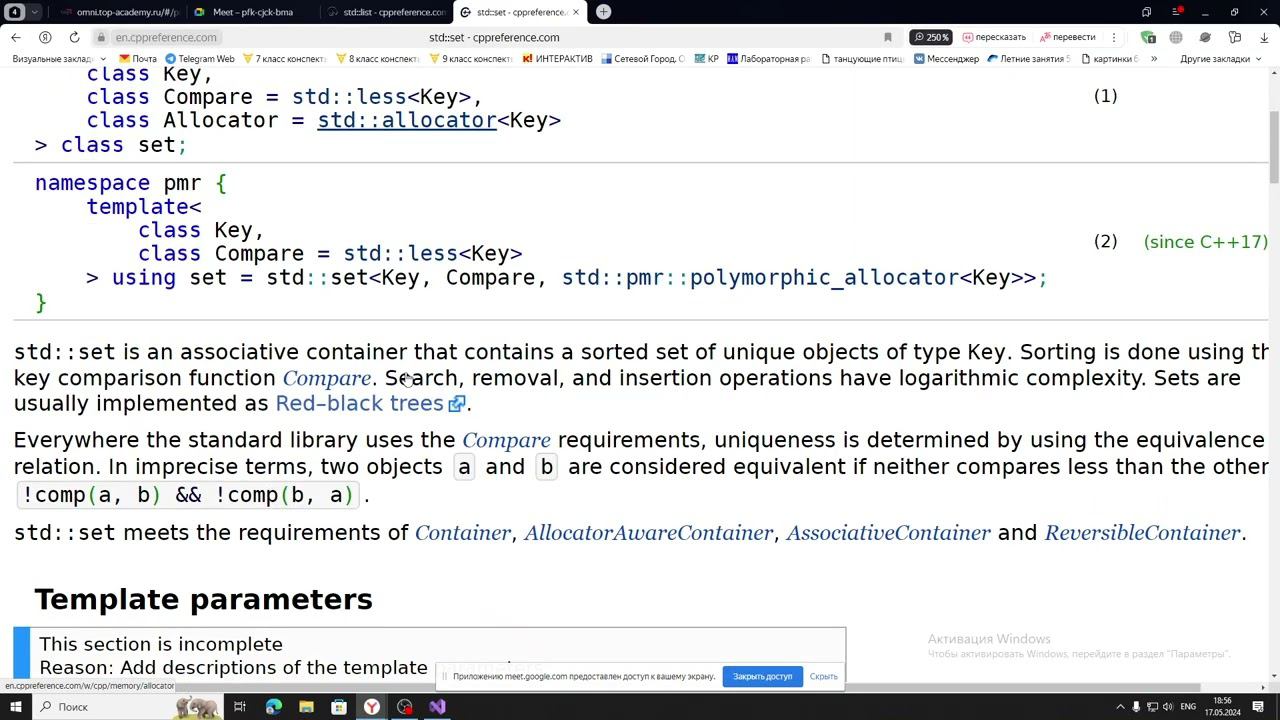Open the Red–black trees external link

point(370,403)
